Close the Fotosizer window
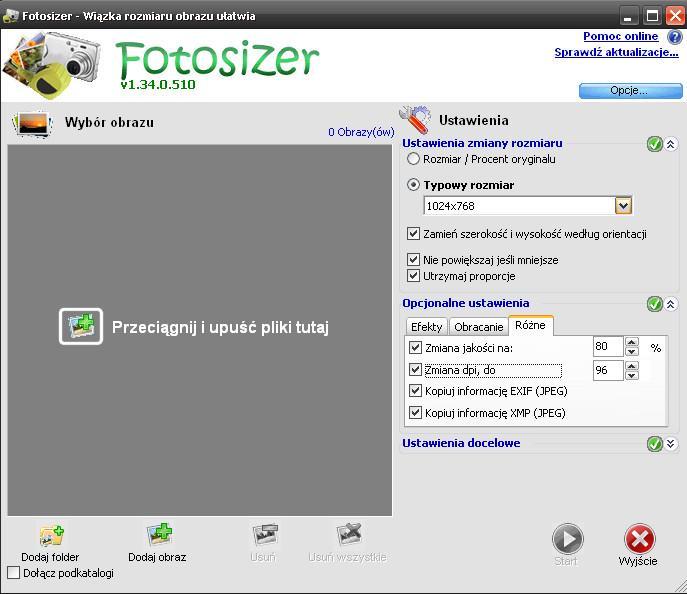687x594 pixels. click(675, 16)
